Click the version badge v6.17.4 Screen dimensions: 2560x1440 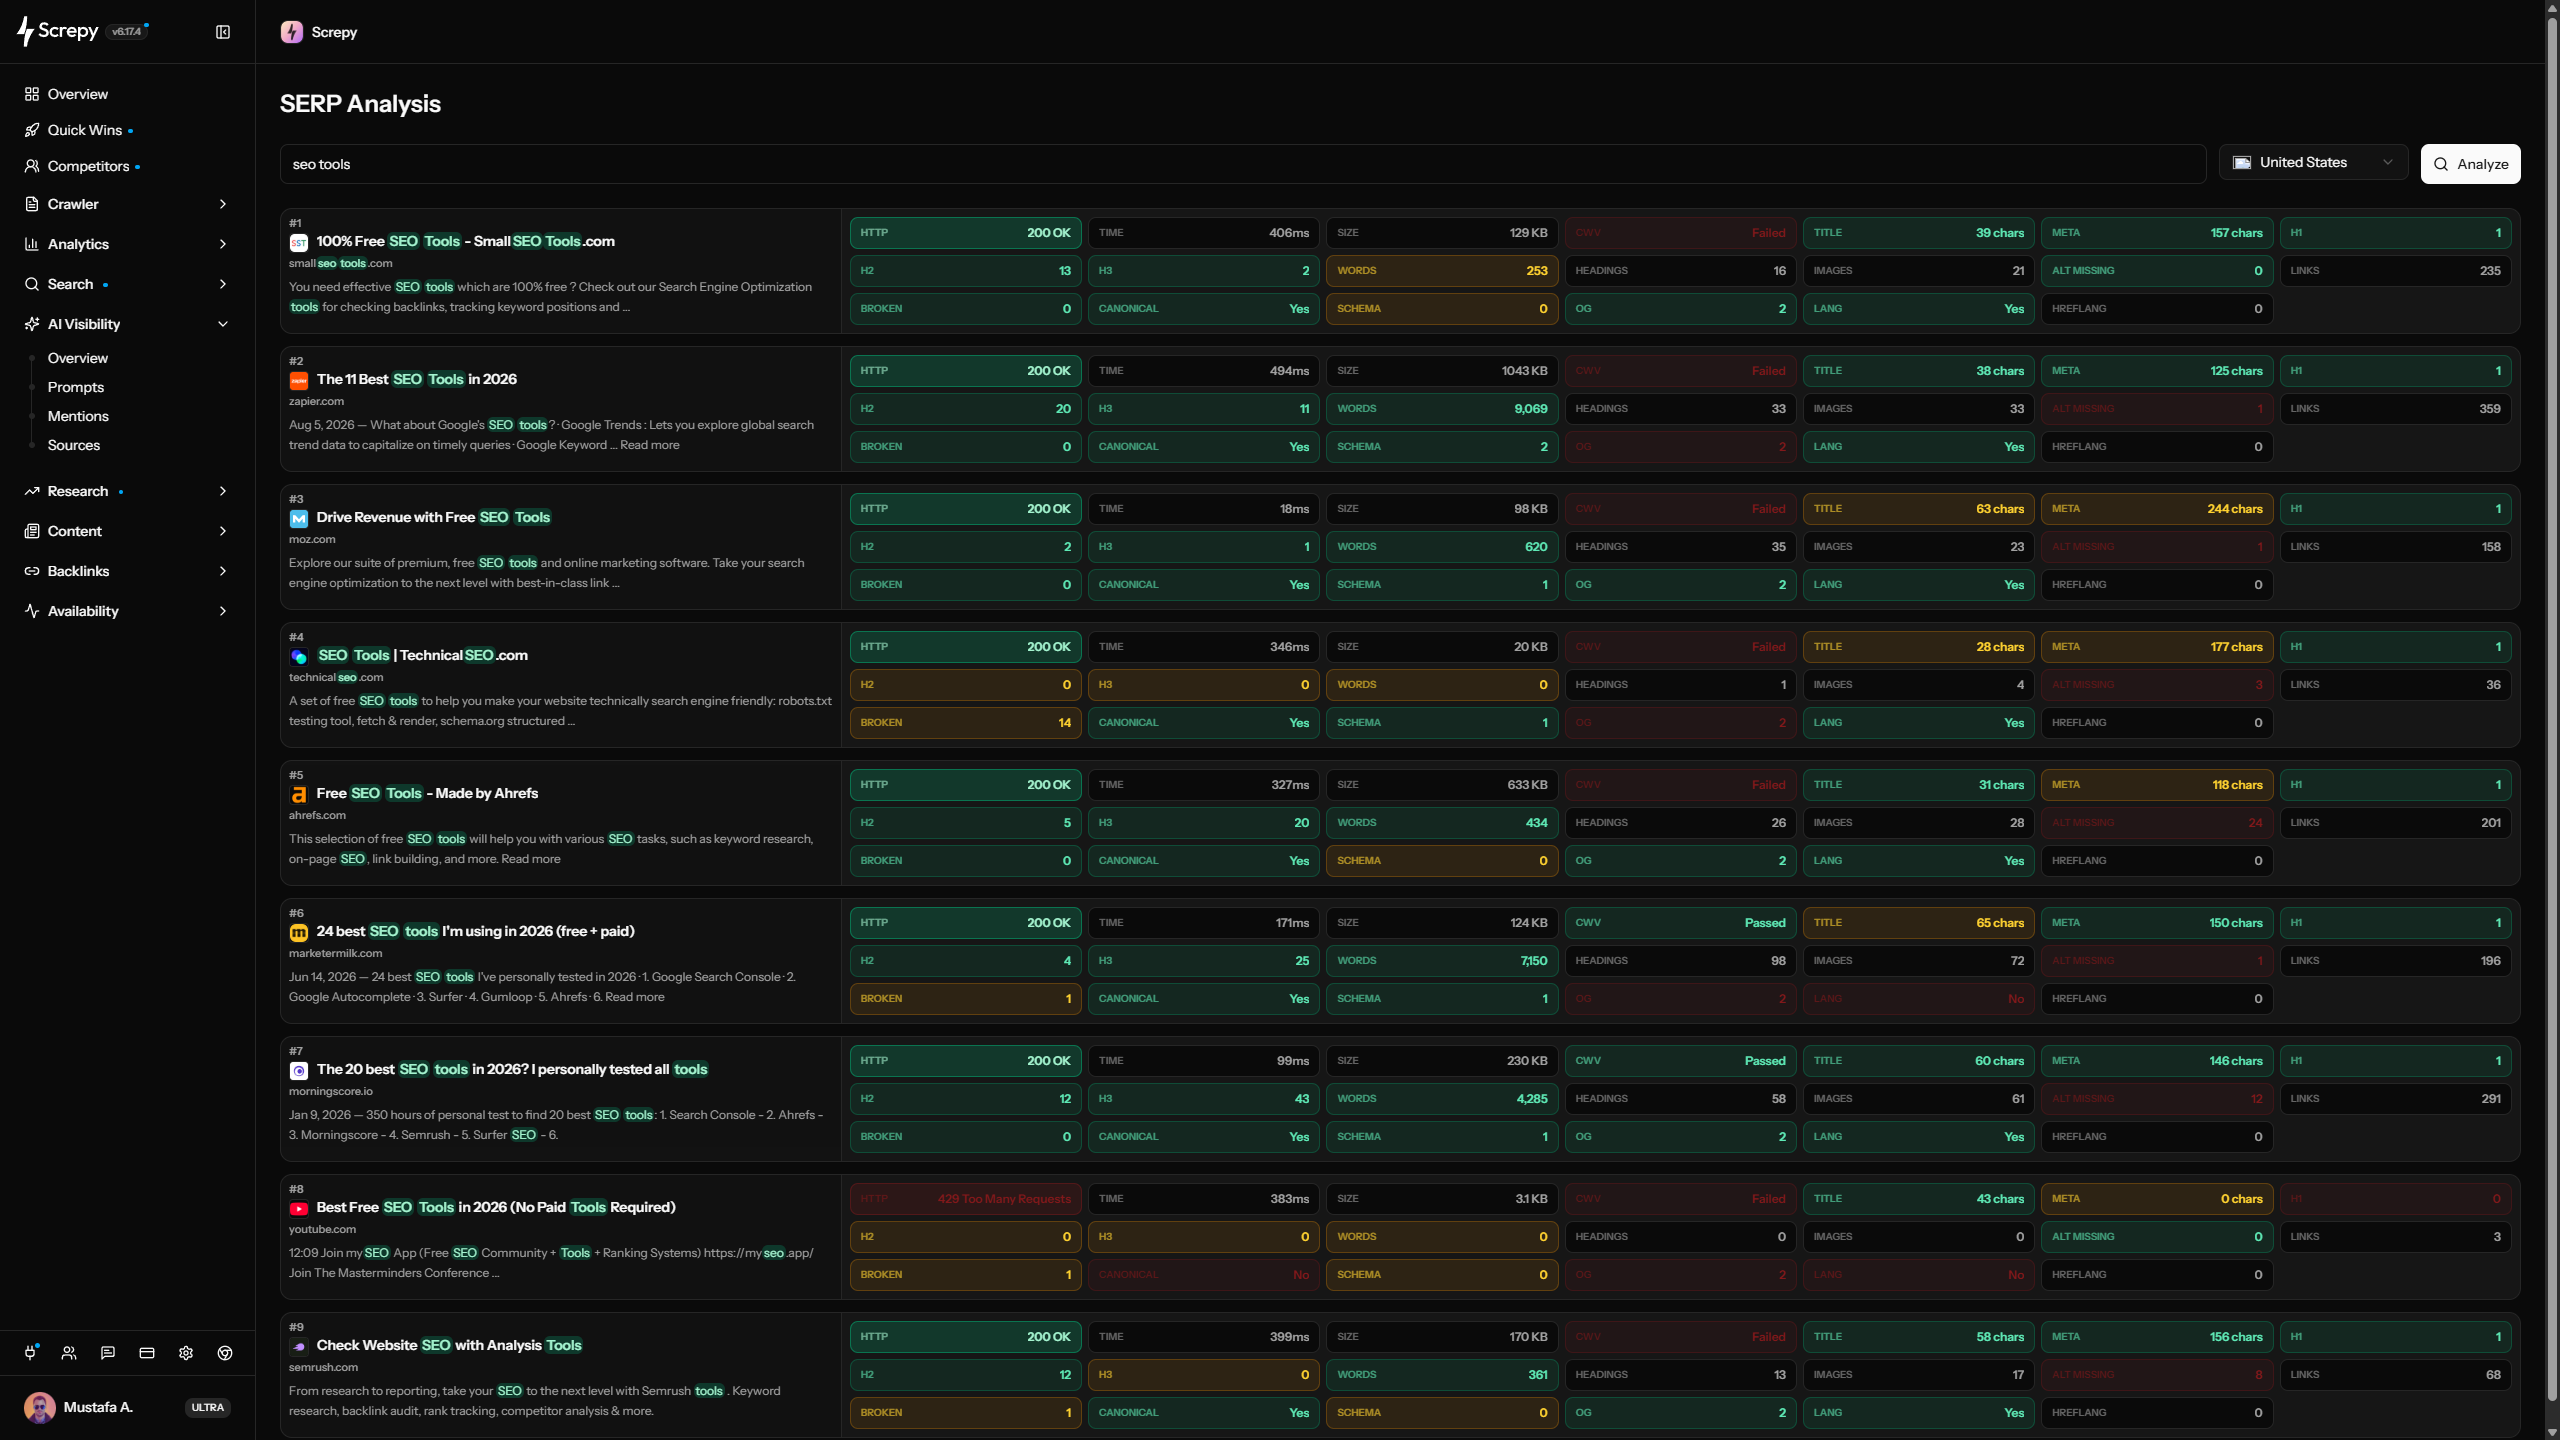[127, 31]
